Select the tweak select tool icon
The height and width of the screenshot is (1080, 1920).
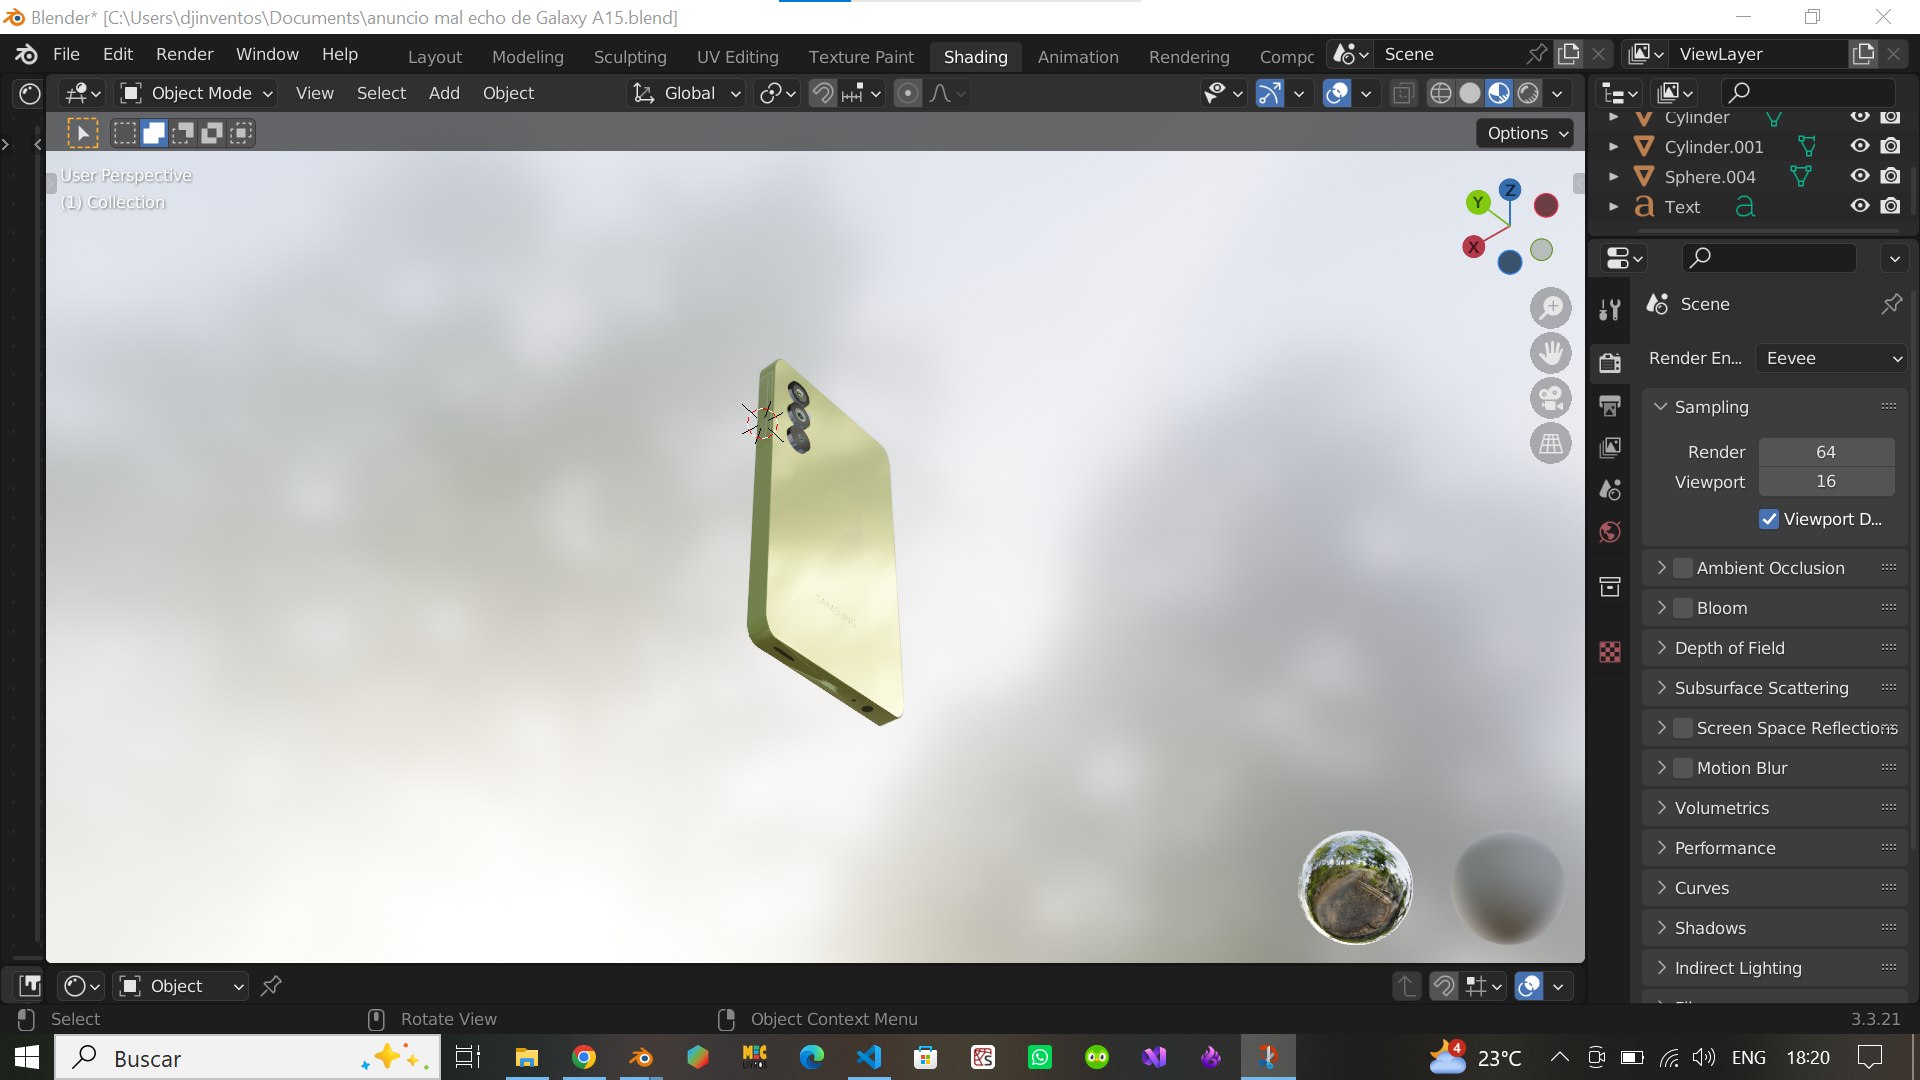(x=83, y=133)
